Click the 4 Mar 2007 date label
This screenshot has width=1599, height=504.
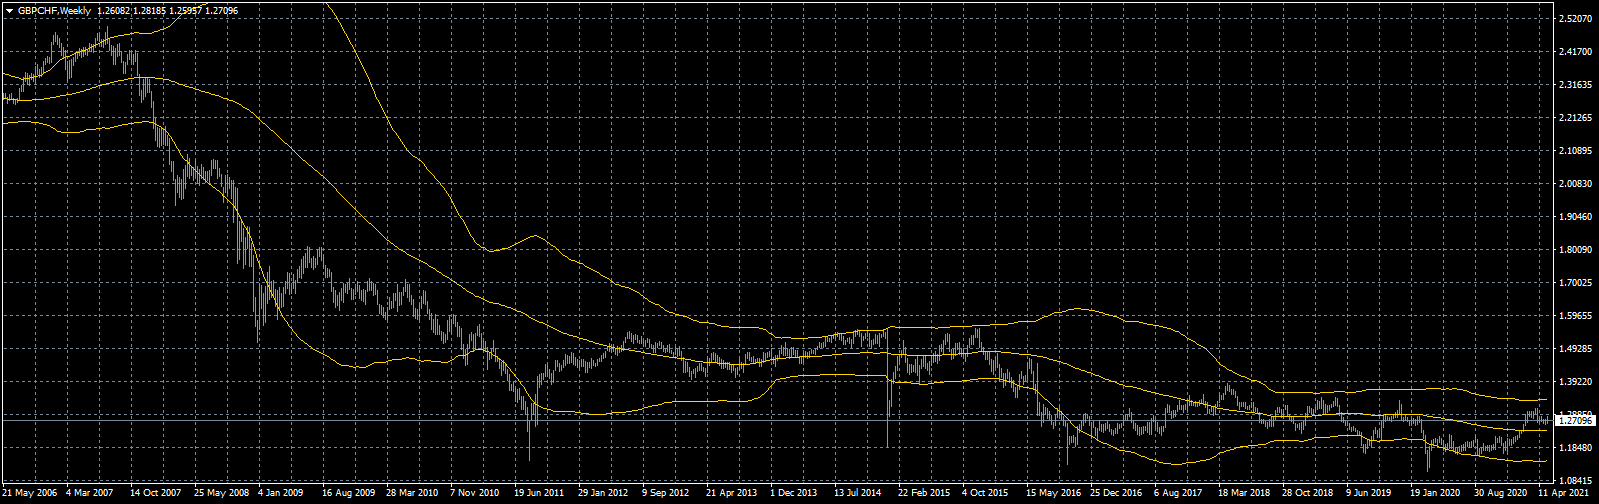(92, 493)
